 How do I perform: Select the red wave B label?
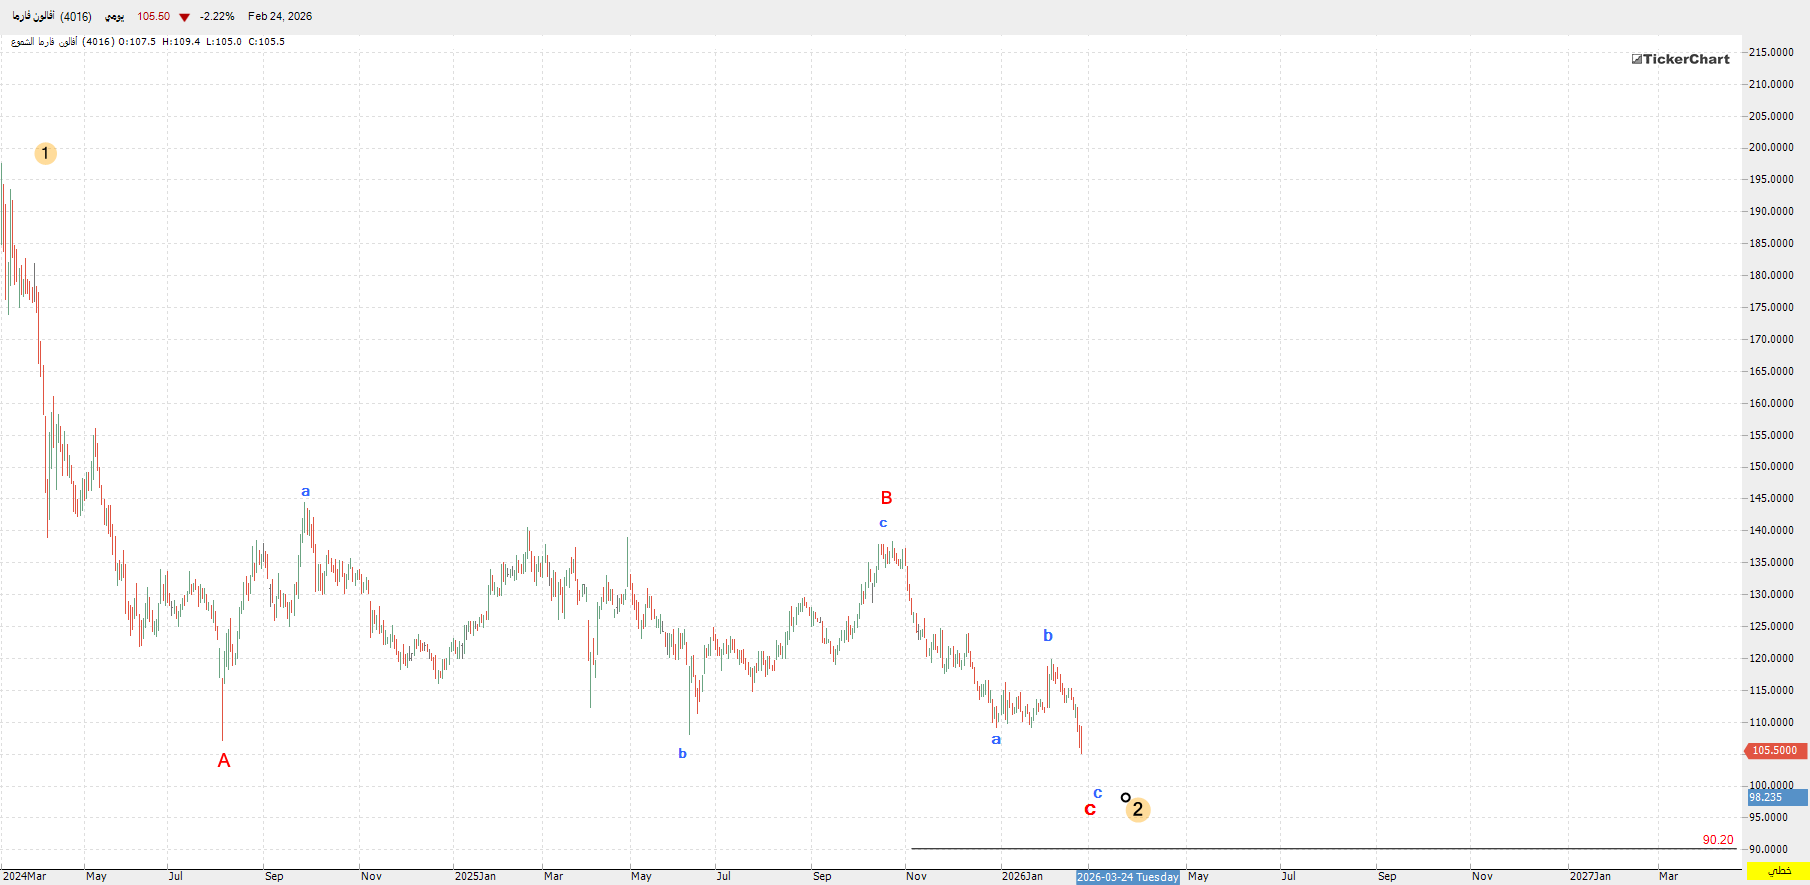tap(886, 498)
